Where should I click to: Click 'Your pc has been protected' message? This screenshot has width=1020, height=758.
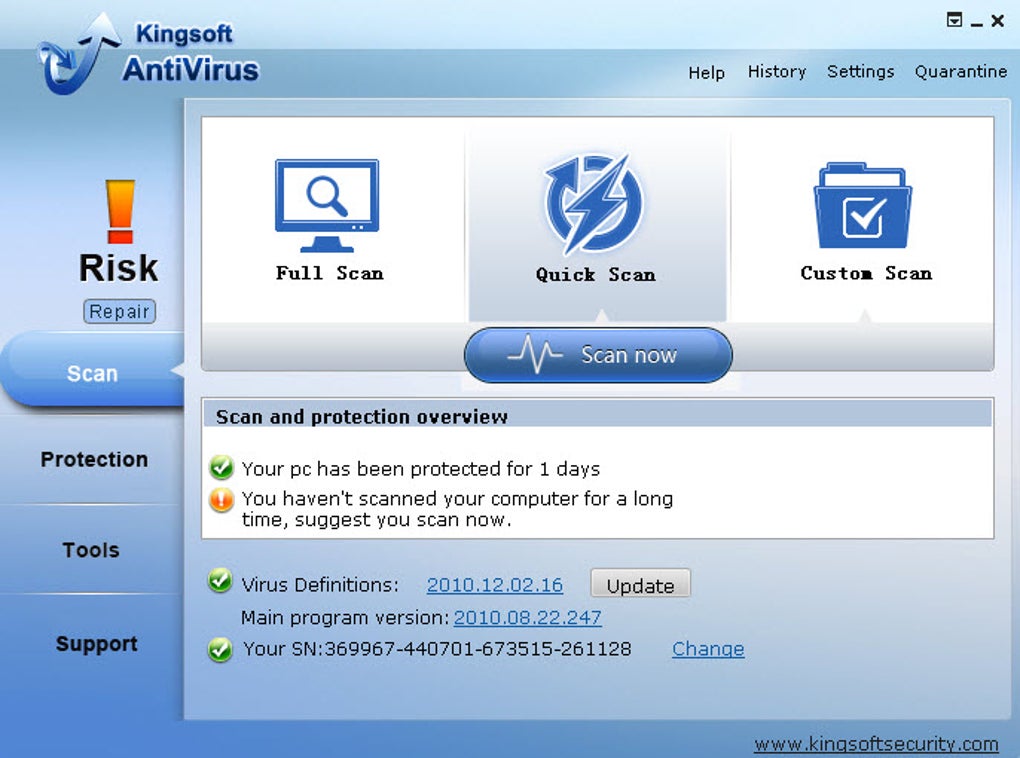pyautogui.click(x=421, y=468)
